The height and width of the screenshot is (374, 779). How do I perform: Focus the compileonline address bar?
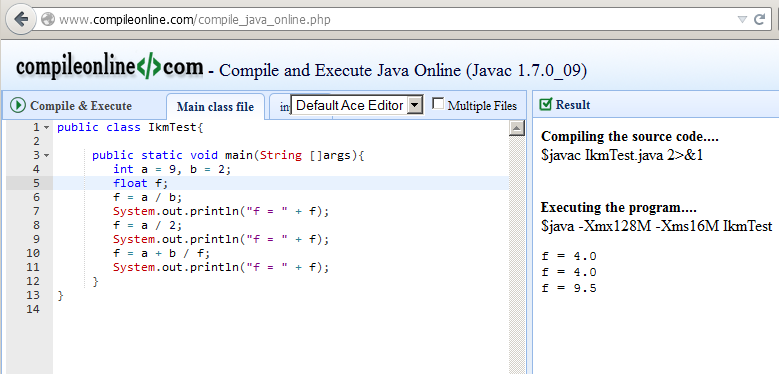coord(388,20)
